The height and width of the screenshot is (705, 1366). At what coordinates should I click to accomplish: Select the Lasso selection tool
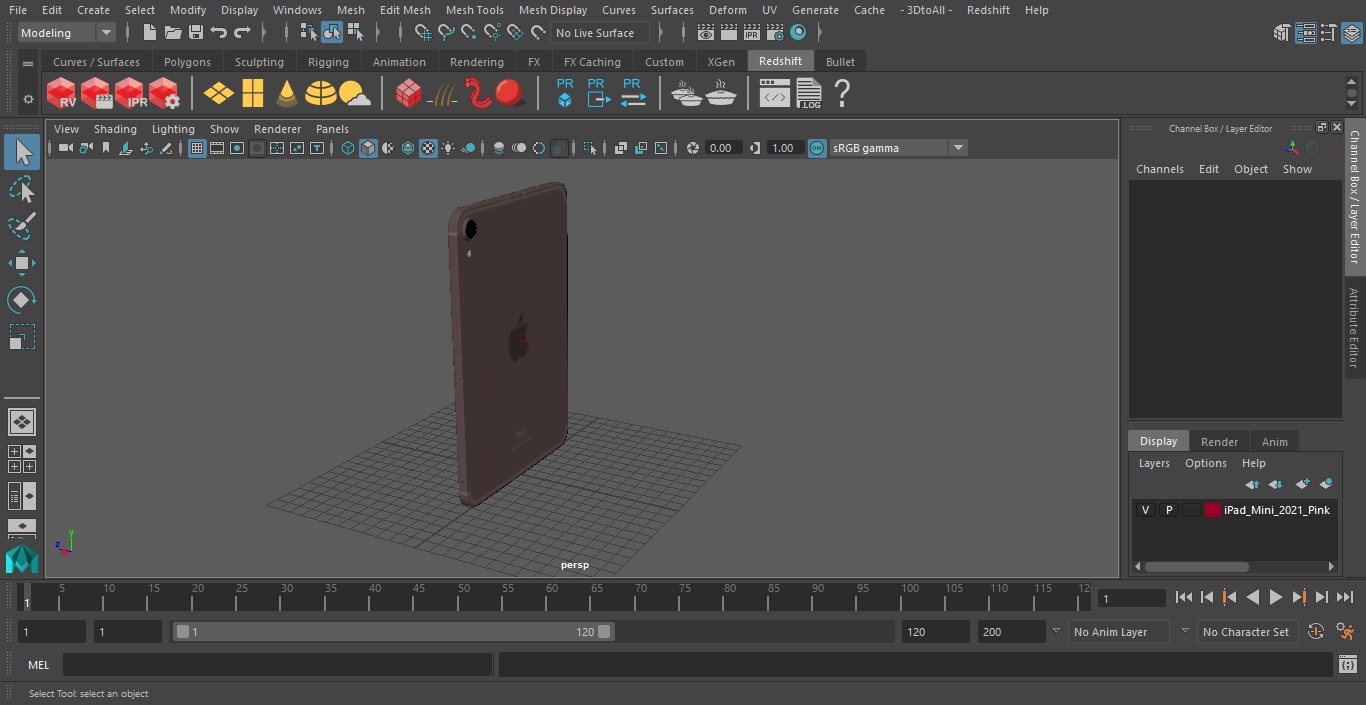point(22,189)
